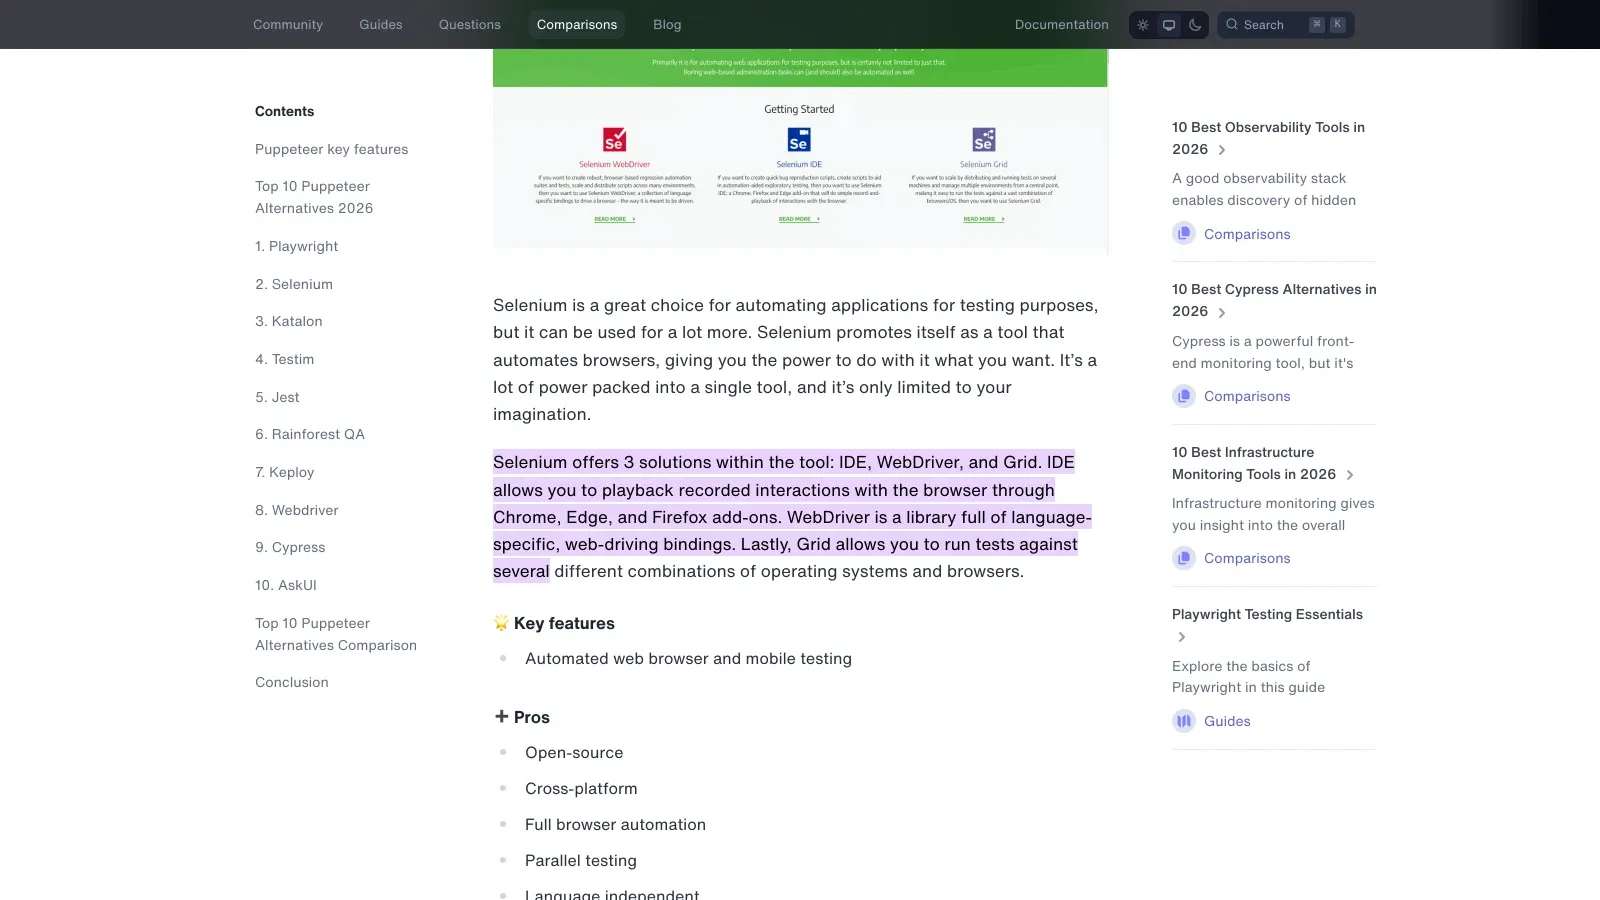Open the Comparisons nav tab
The image size is (1600, 900).
[x=577, y=25]
